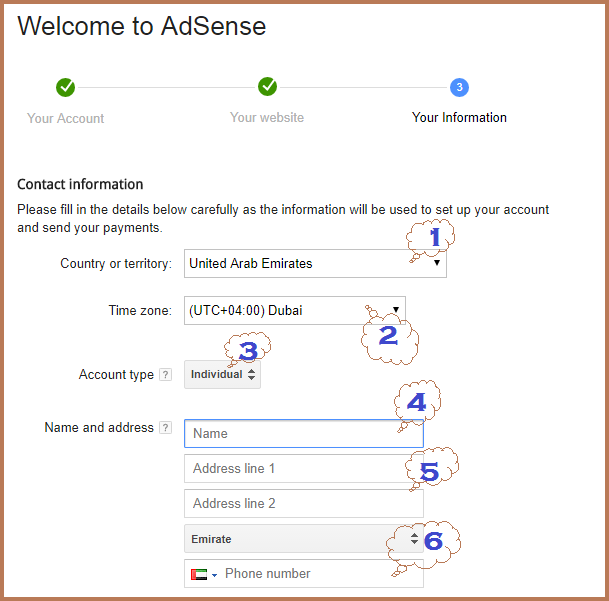
Task: Select the Your Information step label
Action: [x=459, y=117]
